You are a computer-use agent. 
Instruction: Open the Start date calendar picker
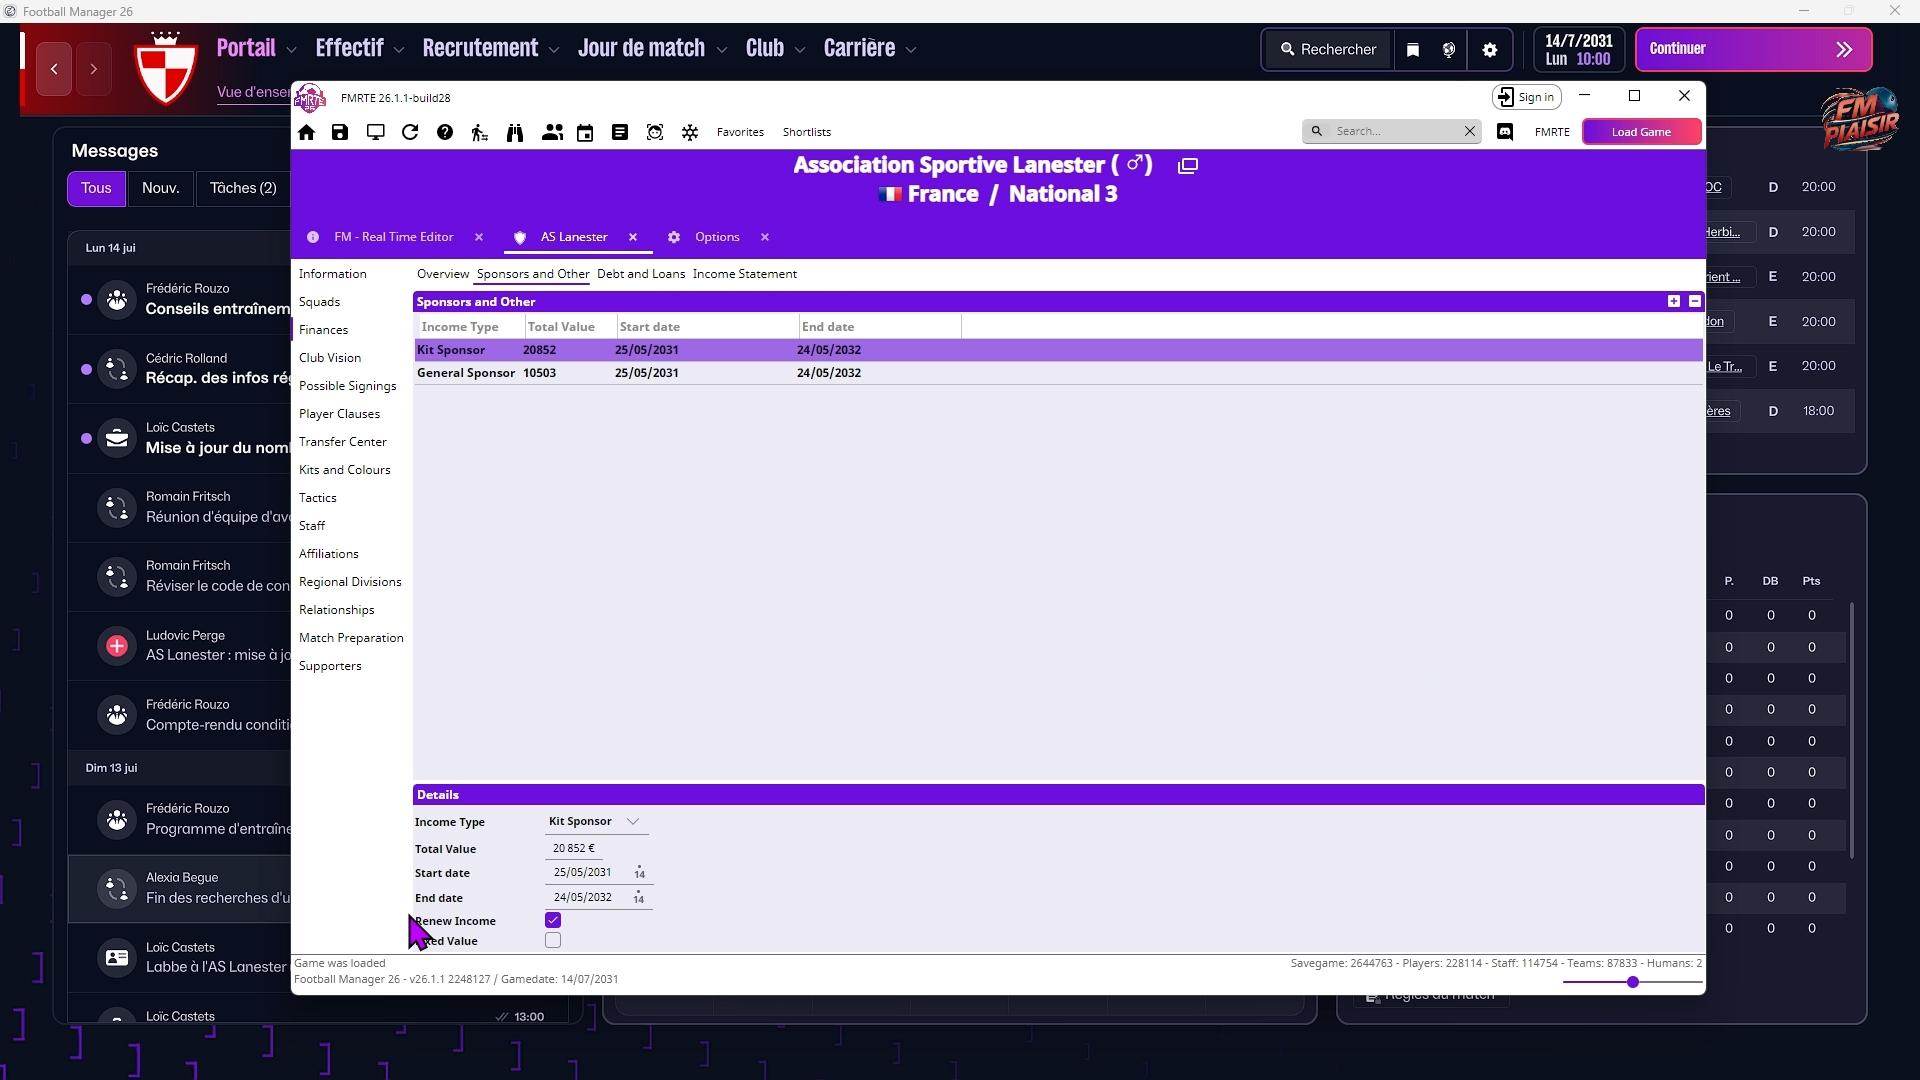click(x=639, y=873)
